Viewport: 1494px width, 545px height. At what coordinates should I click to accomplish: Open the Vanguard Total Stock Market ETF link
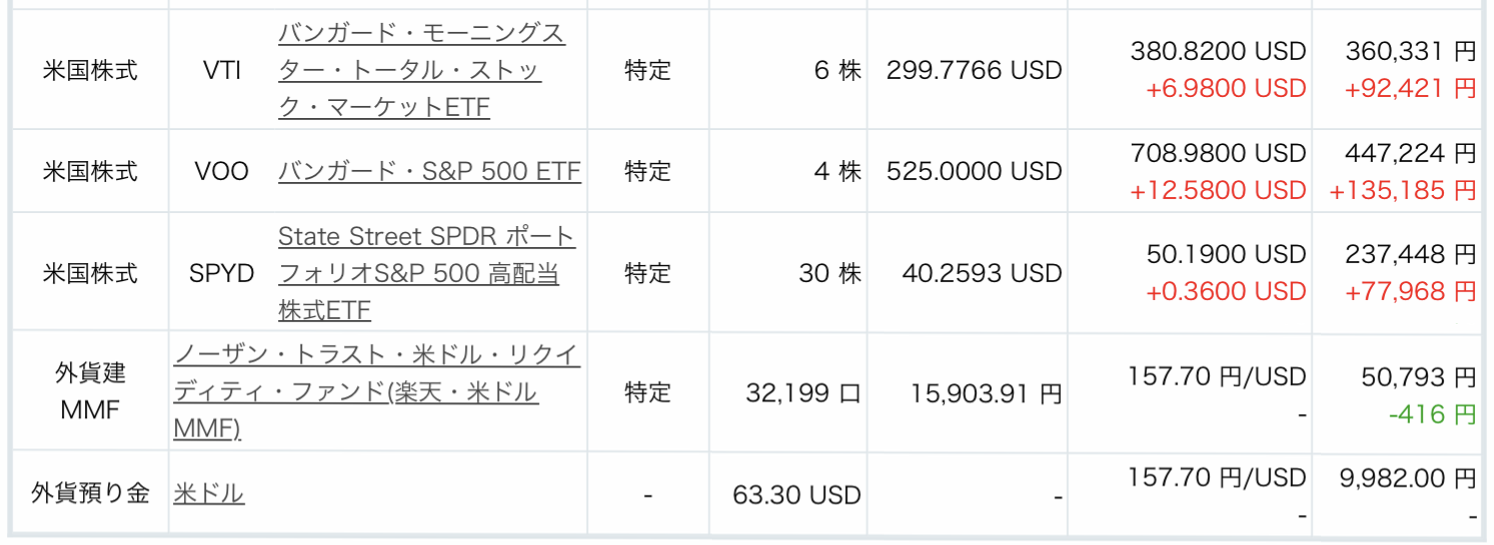pyautogui.click(x=421, y=70)
